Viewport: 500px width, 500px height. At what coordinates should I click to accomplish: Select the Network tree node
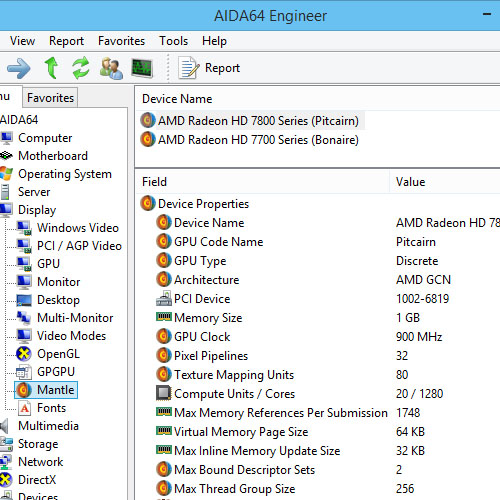tap(41, 462)
